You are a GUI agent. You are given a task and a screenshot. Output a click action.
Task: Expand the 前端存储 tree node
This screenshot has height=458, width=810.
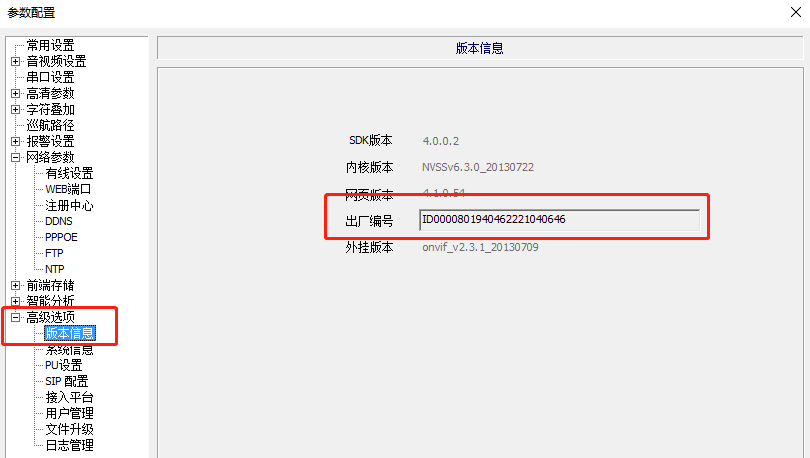(x=16, y=285)
